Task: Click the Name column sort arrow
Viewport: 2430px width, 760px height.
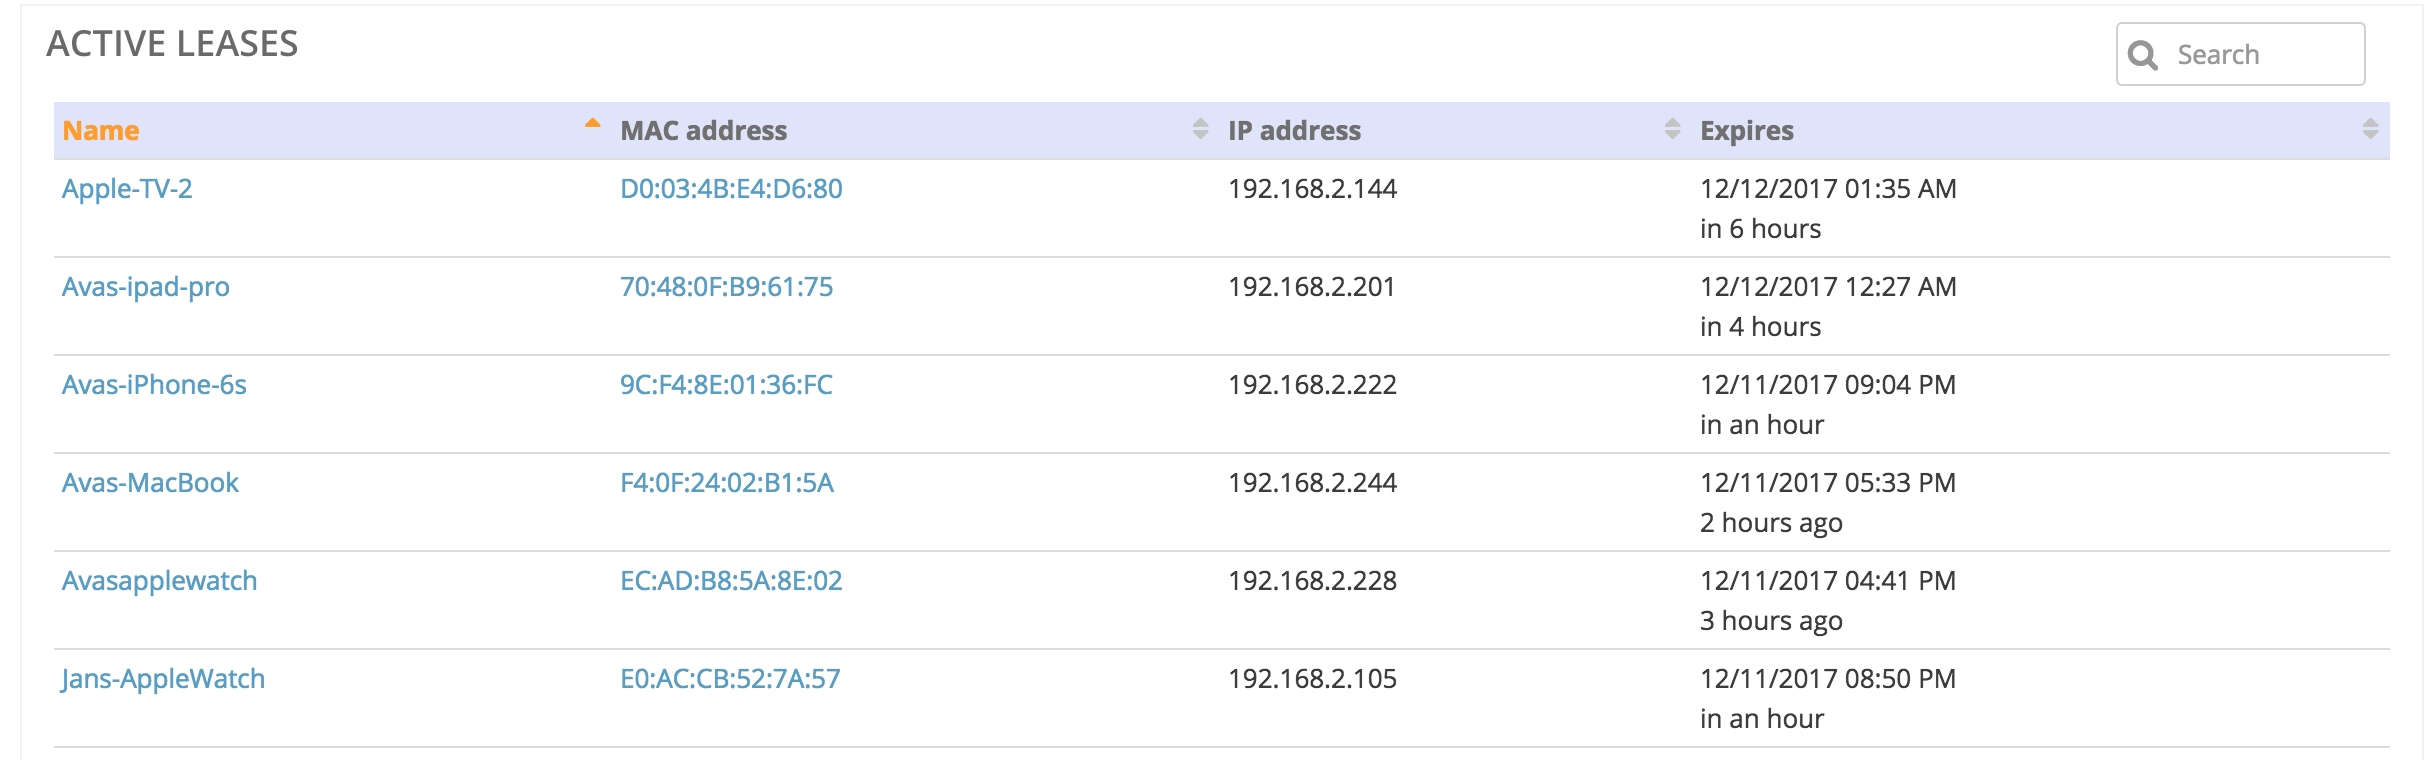Action: (593, 123)
